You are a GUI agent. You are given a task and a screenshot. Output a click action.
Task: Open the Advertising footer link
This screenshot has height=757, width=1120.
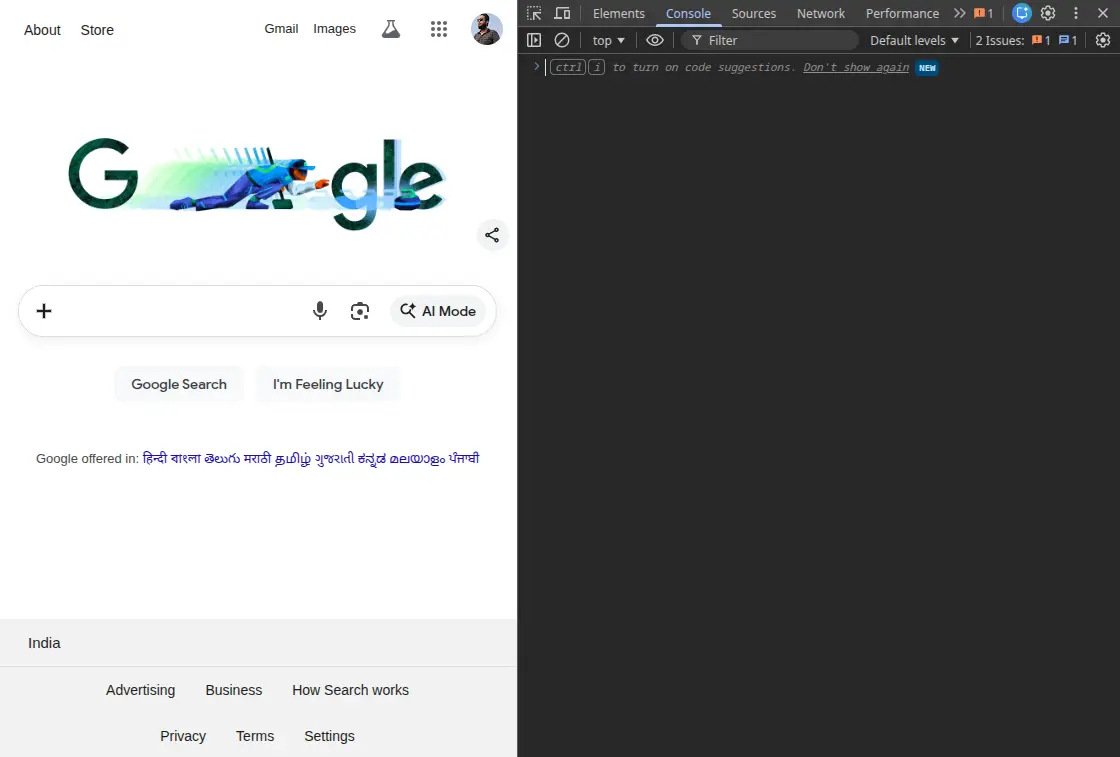point(141,690)
